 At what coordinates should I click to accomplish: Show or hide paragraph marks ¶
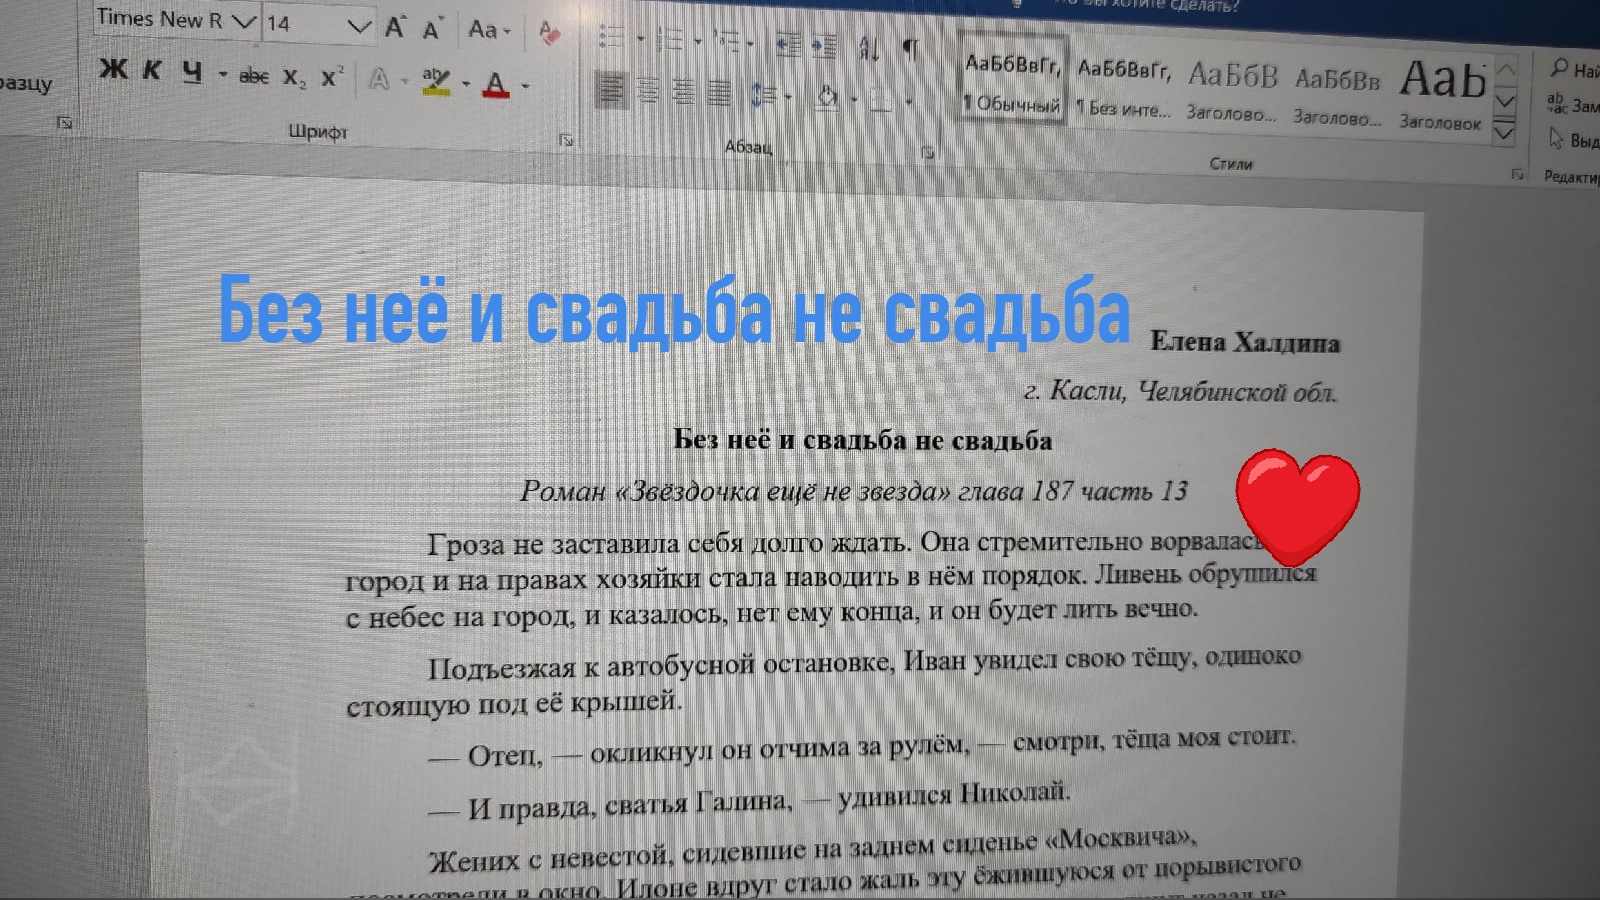pos(911,49)
